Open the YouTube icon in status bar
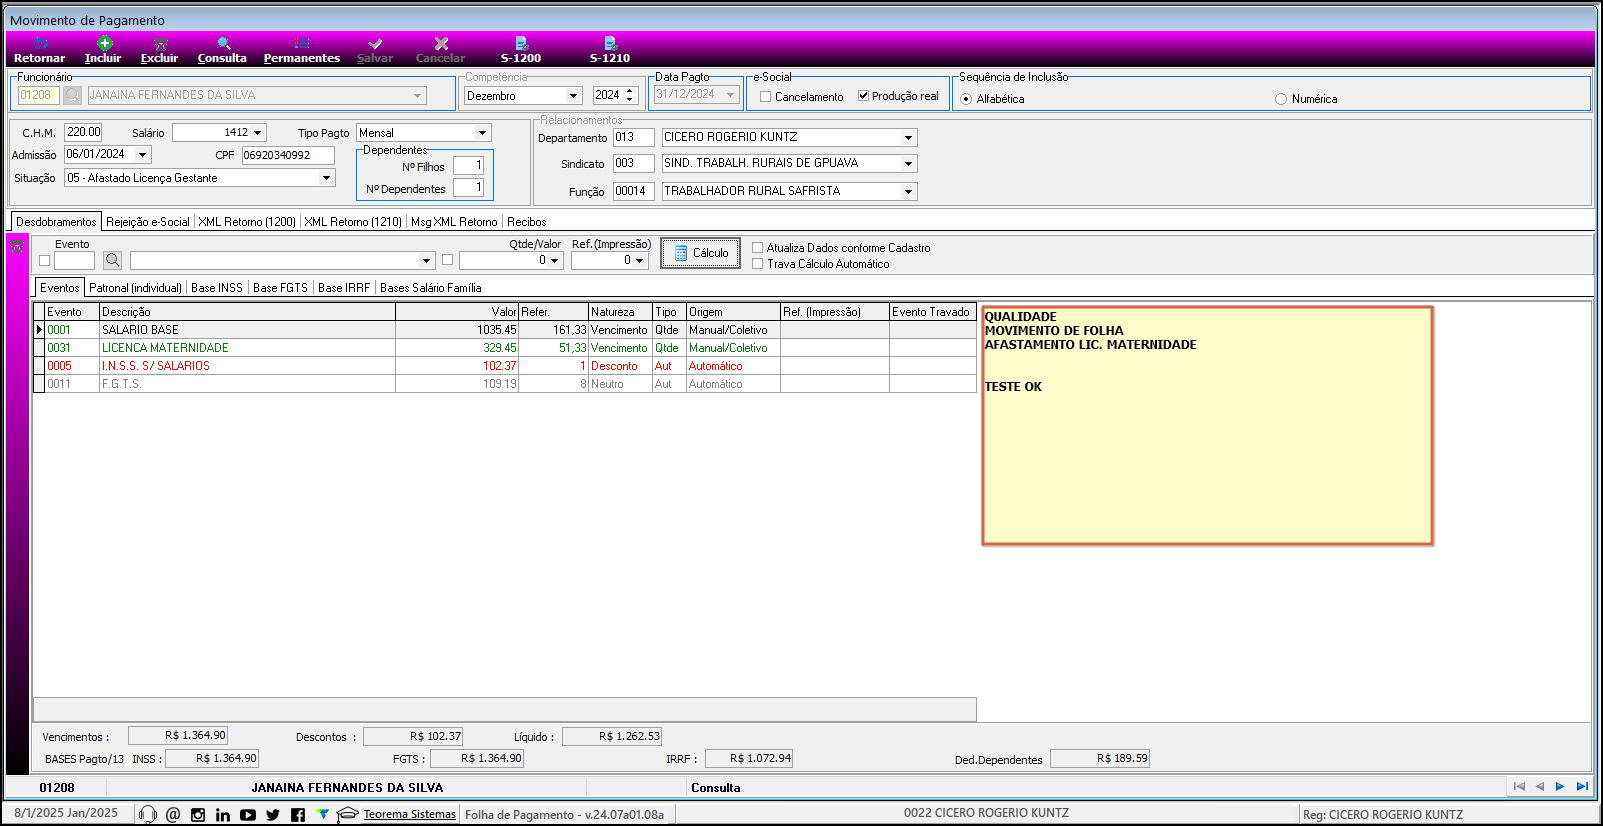The image size is (1603, 826). pyautogui.click(x=248, y=815)
